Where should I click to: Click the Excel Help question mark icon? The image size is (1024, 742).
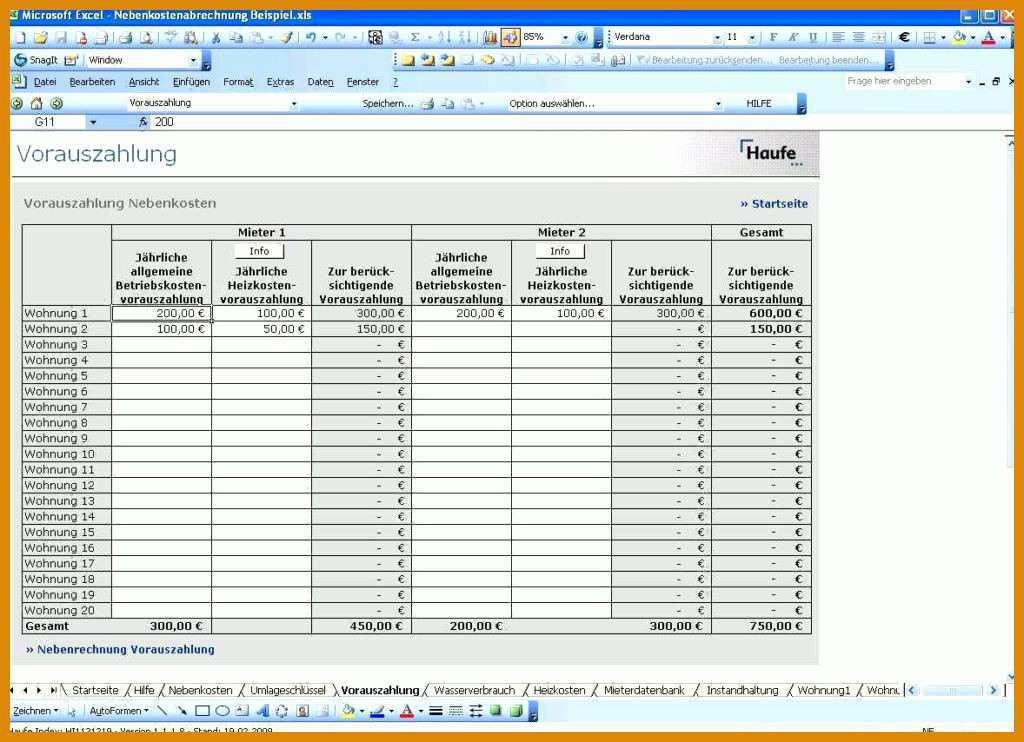point(581,37)
